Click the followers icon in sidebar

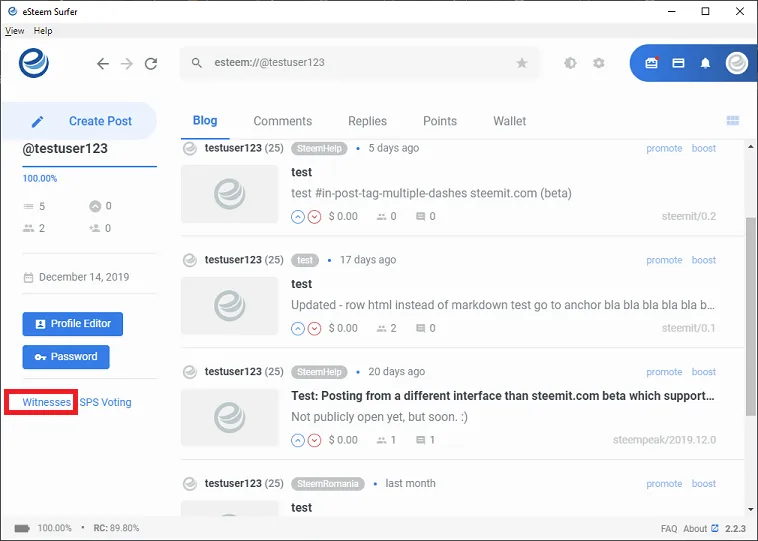[29, 228]
